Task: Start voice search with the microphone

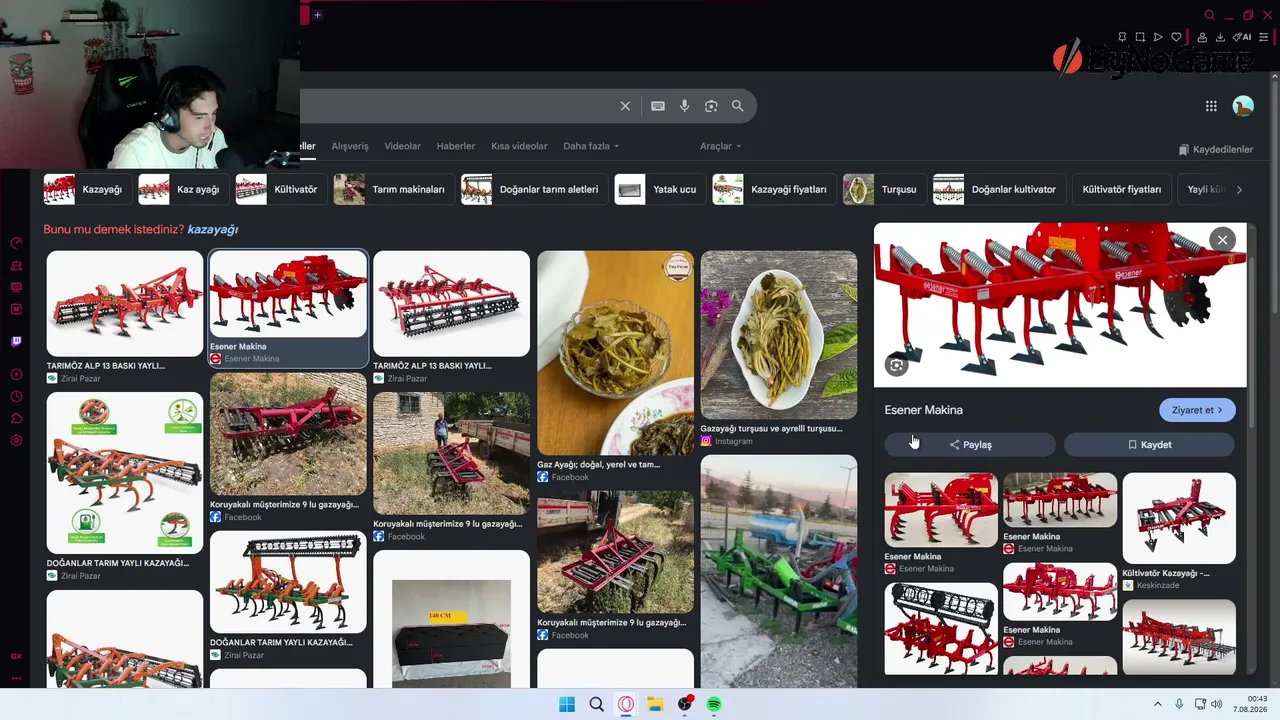Action: (x=685, y=106)
